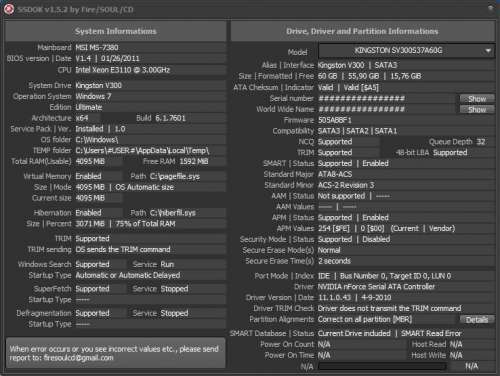Screen dimensions: 500x376
Task: Select 75% of Total RAM value
Action: [146, 224]
